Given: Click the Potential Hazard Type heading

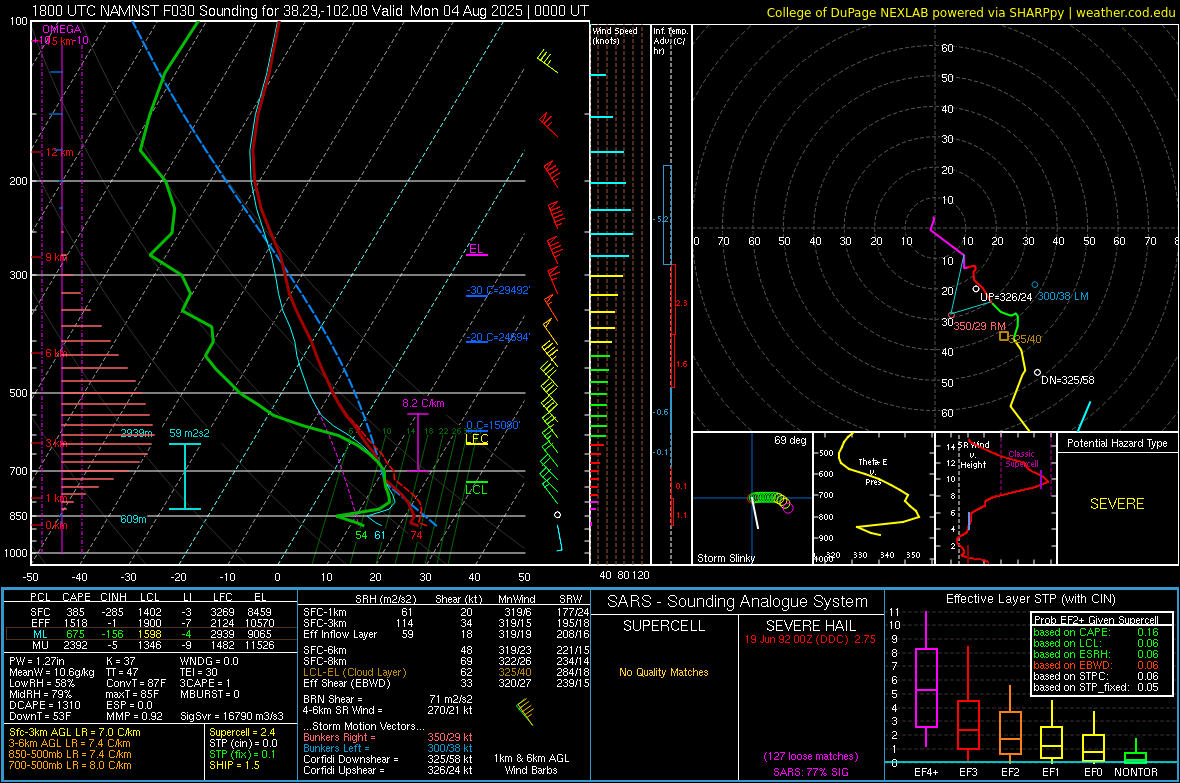Looking at the screenshot, I should [x=1117, y=443].
